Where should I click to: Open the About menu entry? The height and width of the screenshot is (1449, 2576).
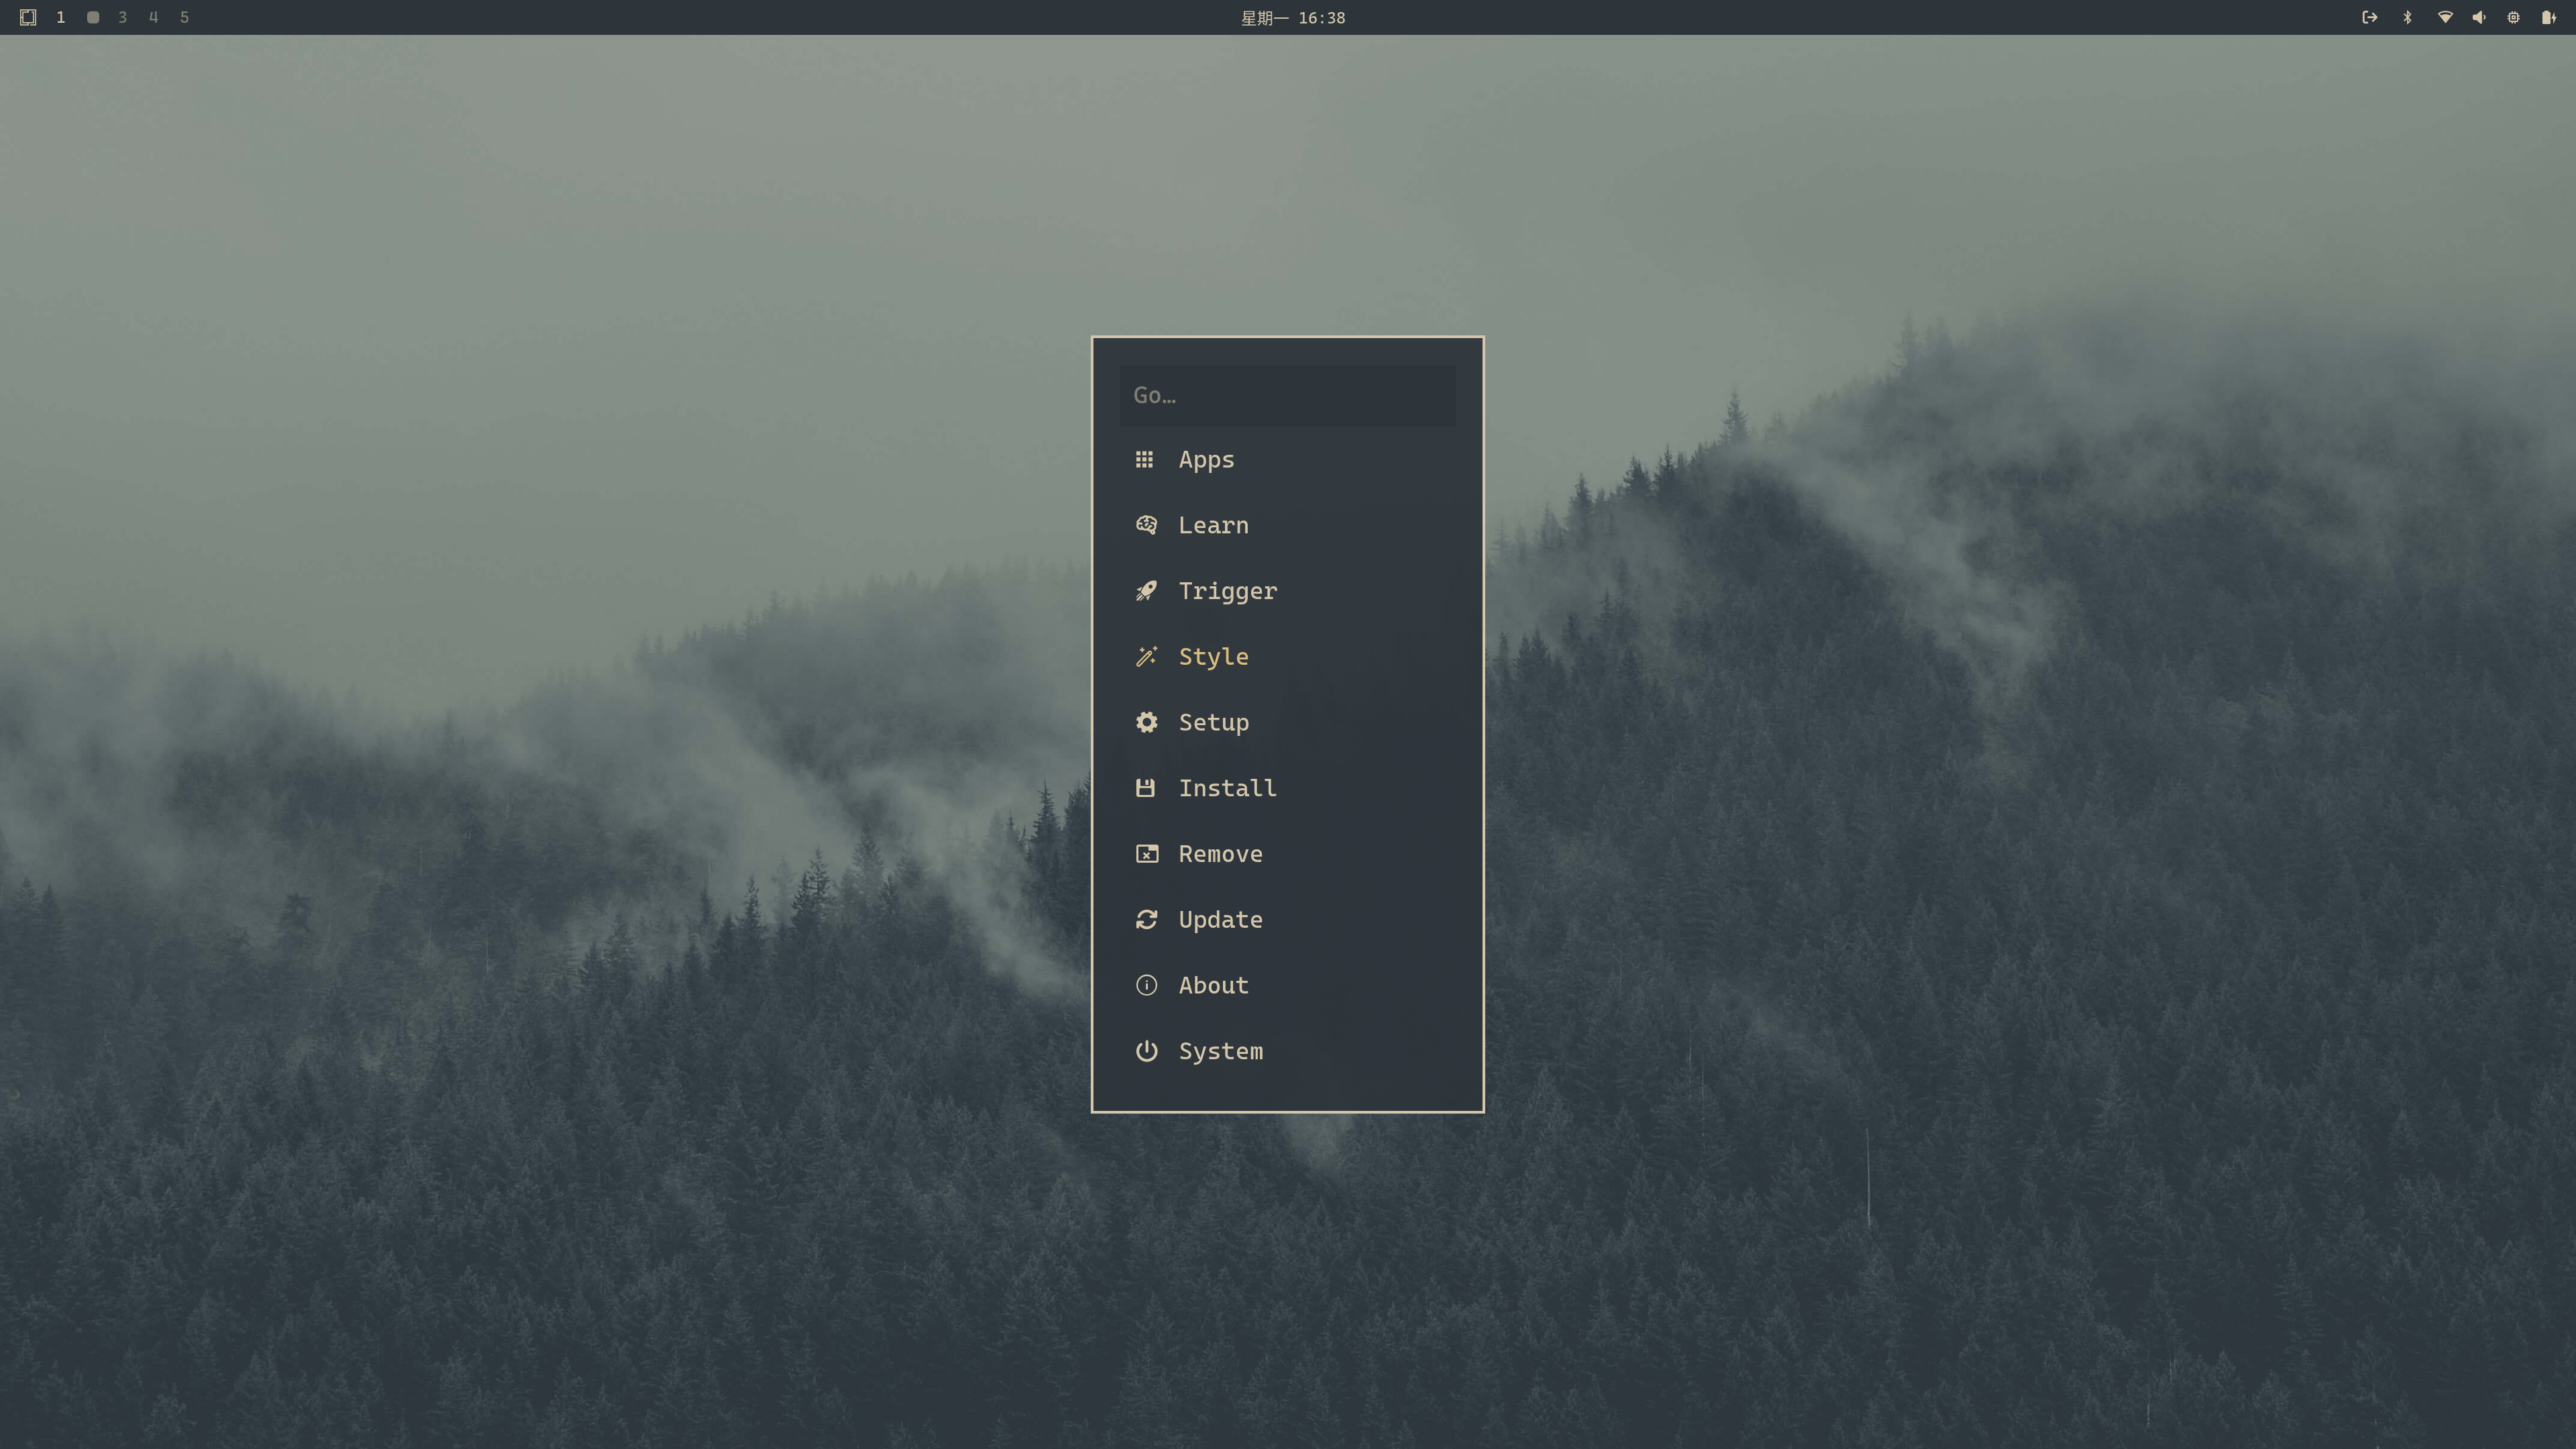tap(1287, 985)
